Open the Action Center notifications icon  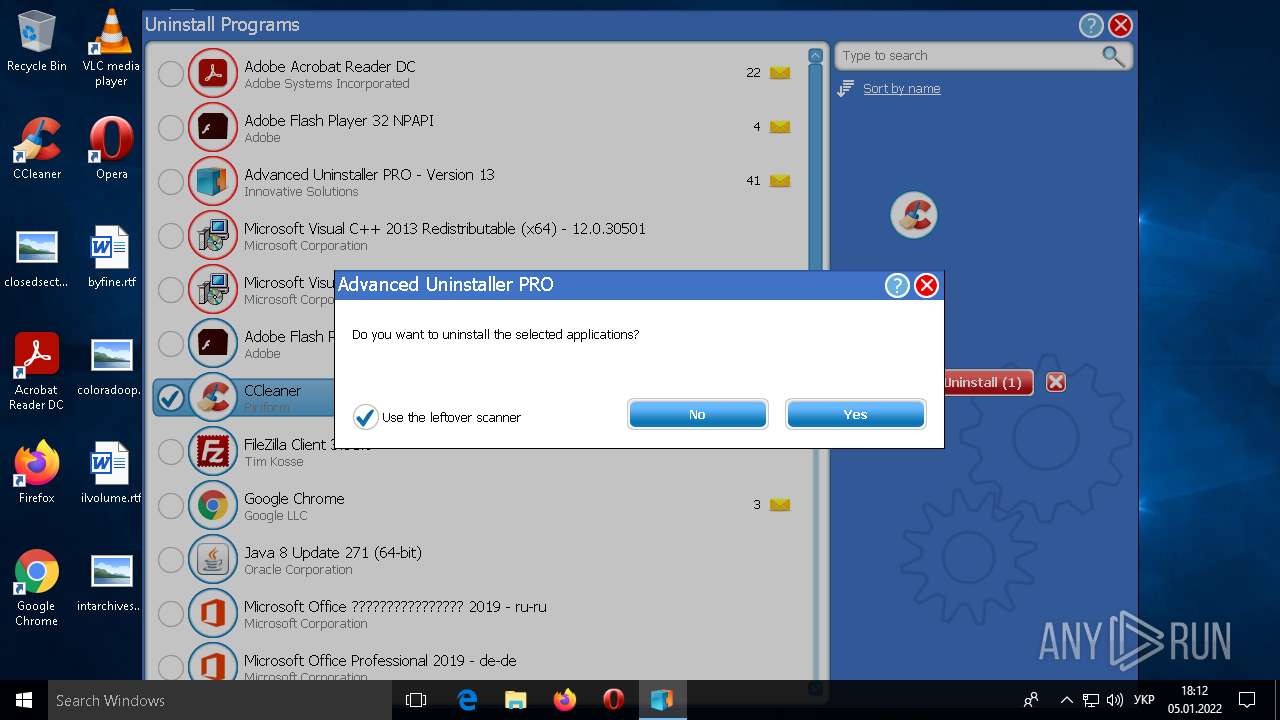(1247, 700)
